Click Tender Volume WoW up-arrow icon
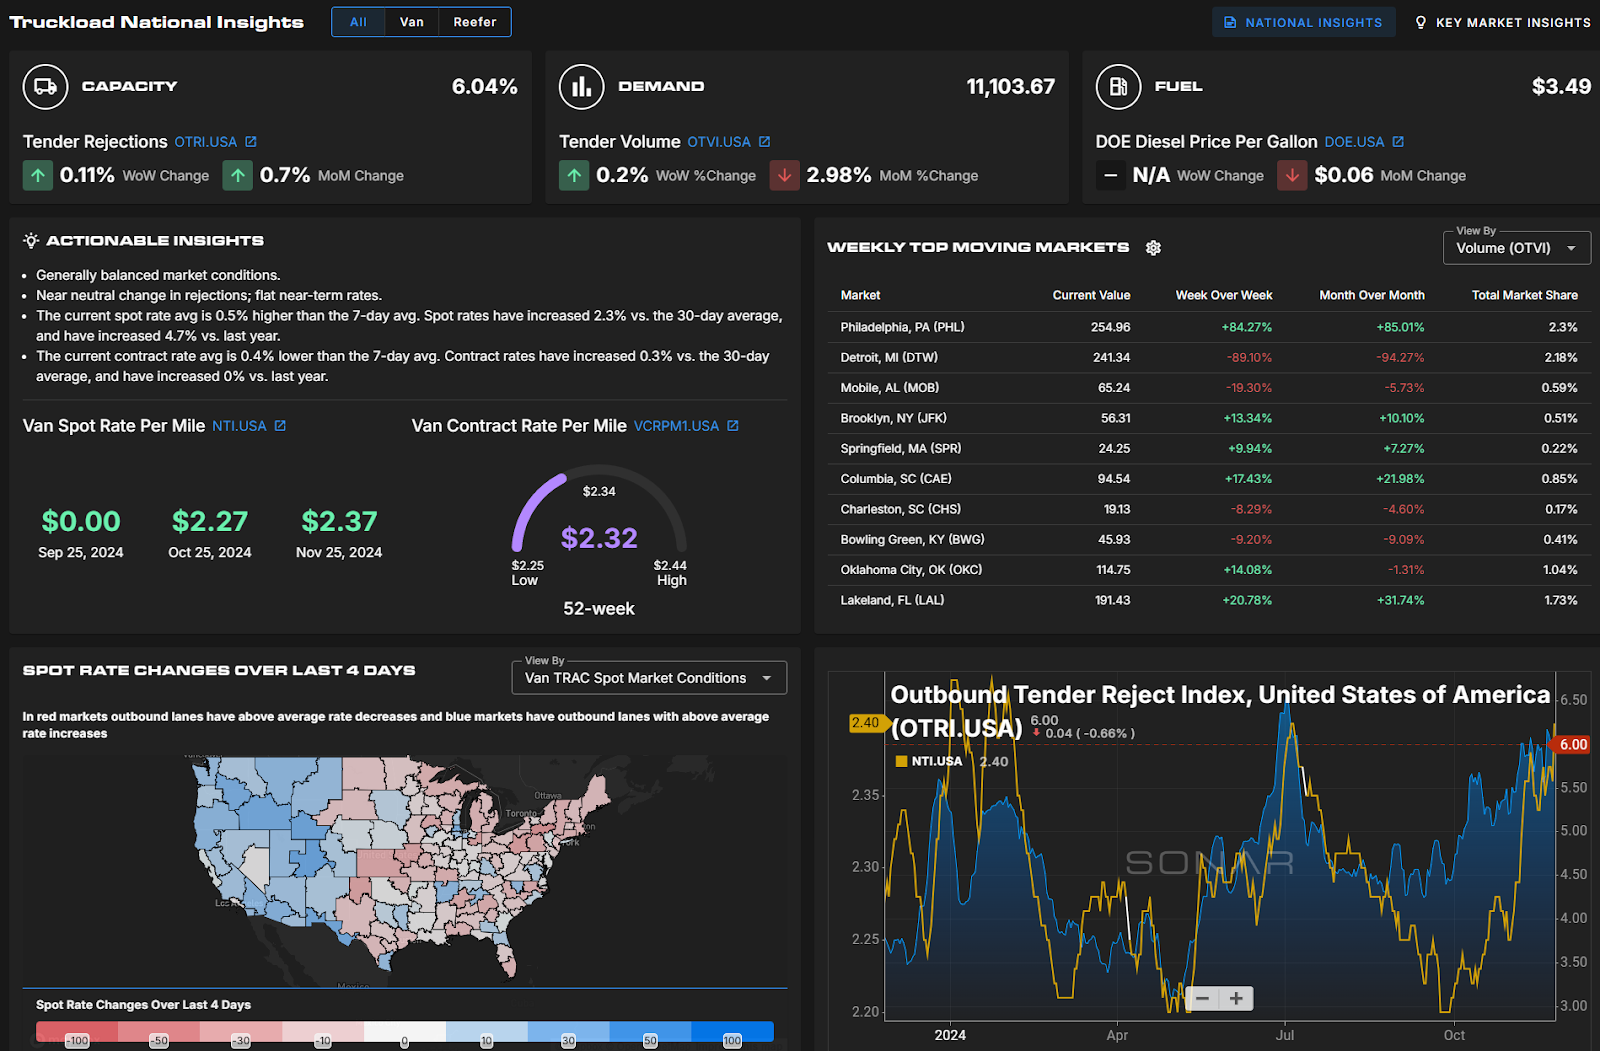This screenshot has height=1051, width=1600. point(574,176)
